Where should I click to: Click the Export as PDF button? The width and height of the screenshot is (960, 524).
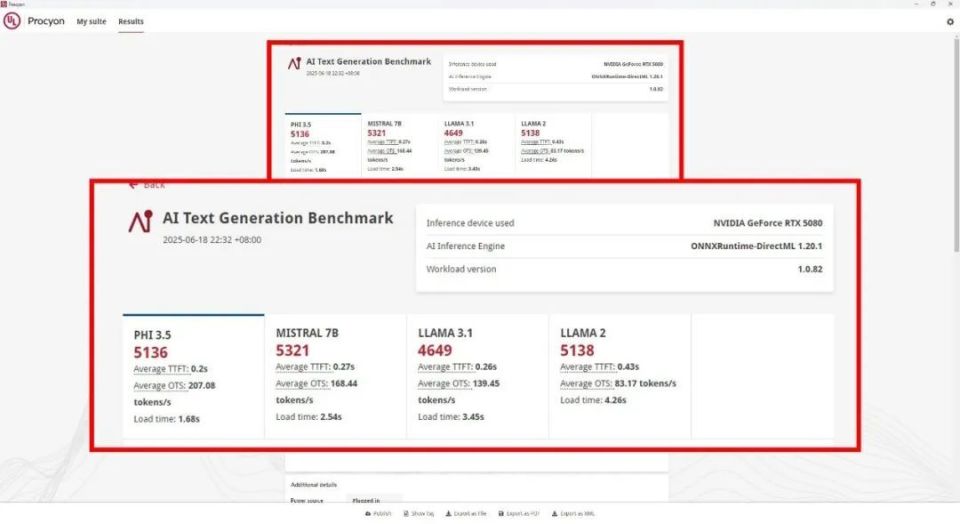(519, 514)
